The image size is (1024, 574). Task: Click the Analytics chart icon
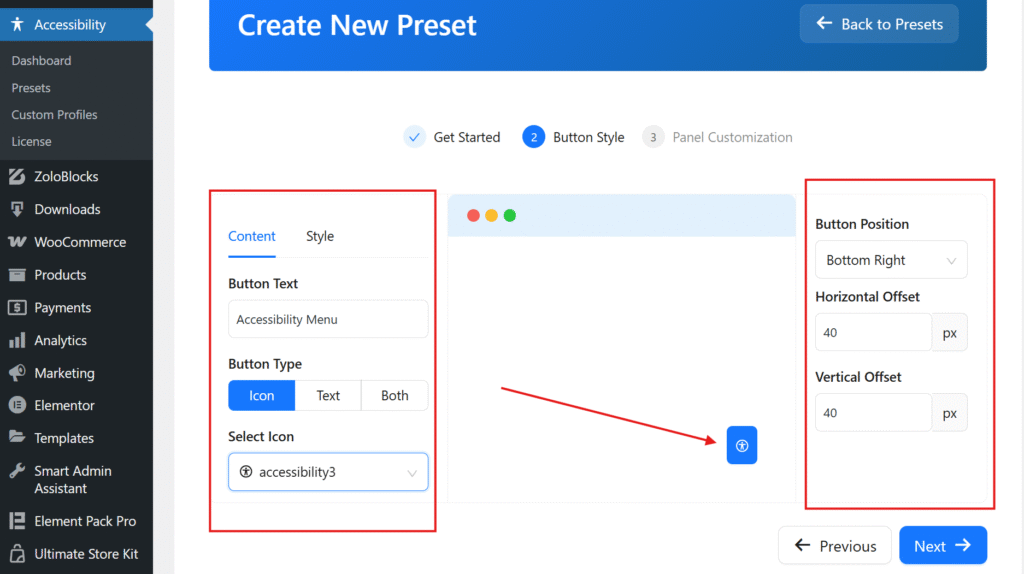click(16, 340)
